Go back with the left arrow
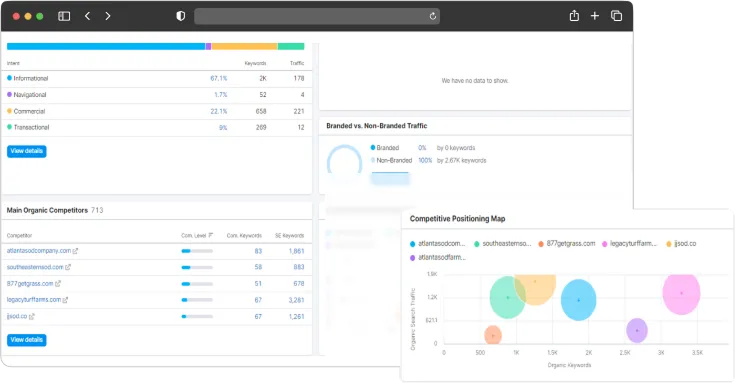The height and width of the screenshot is (392, 738). tap(88, 16)
